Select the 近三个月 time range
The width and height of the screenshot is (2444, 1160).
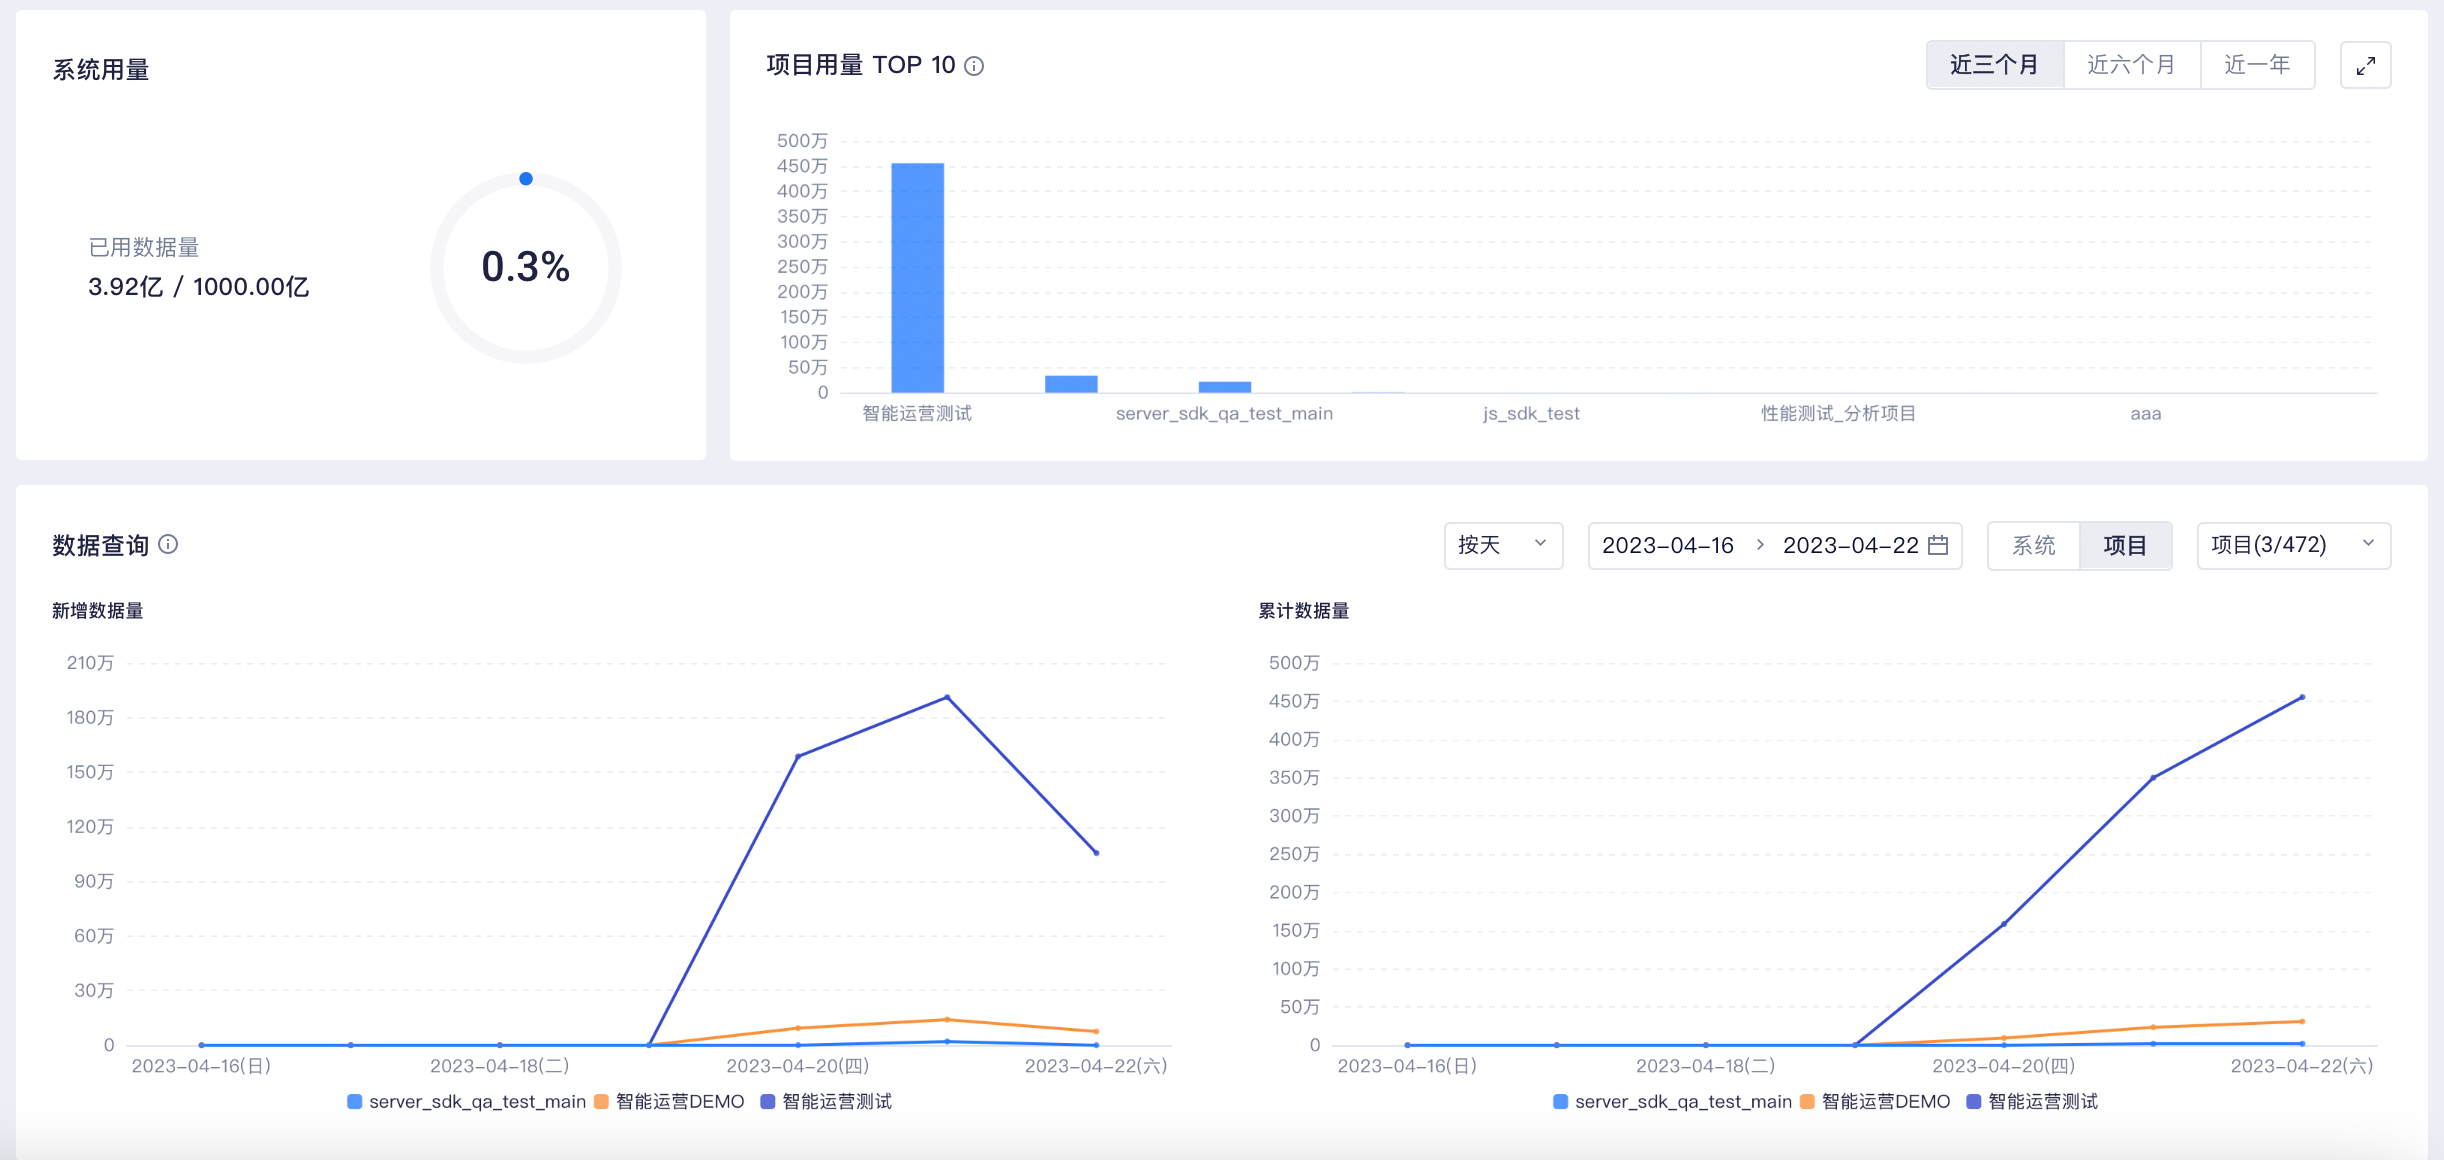tap(1994, 65)
